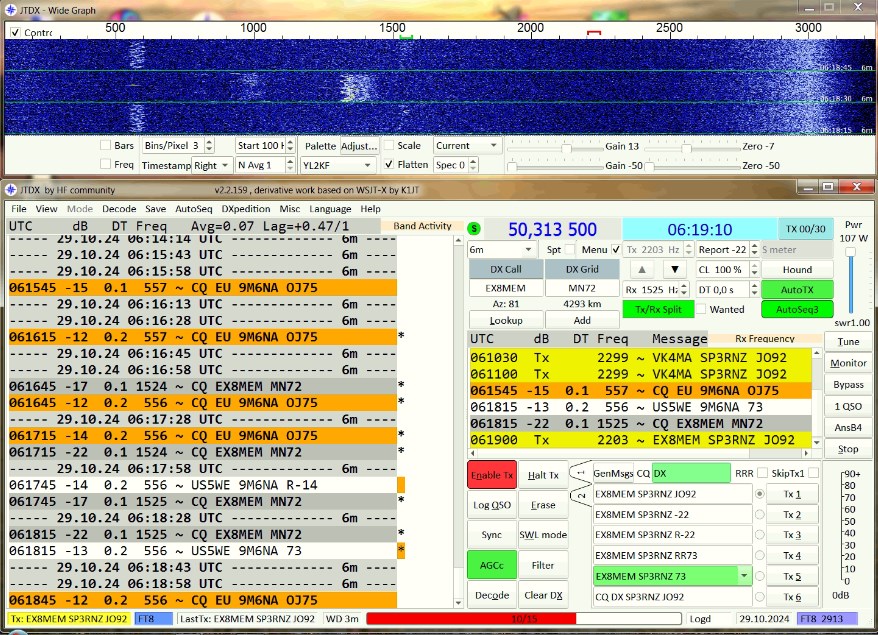Click the Log QSO button

(492, 505)
